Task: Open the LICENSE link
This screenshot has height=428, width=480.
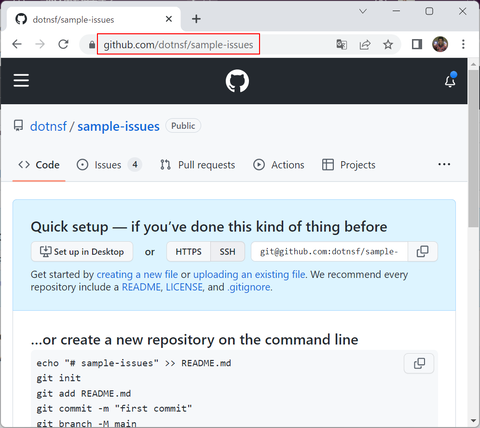Action: [184, 287]
